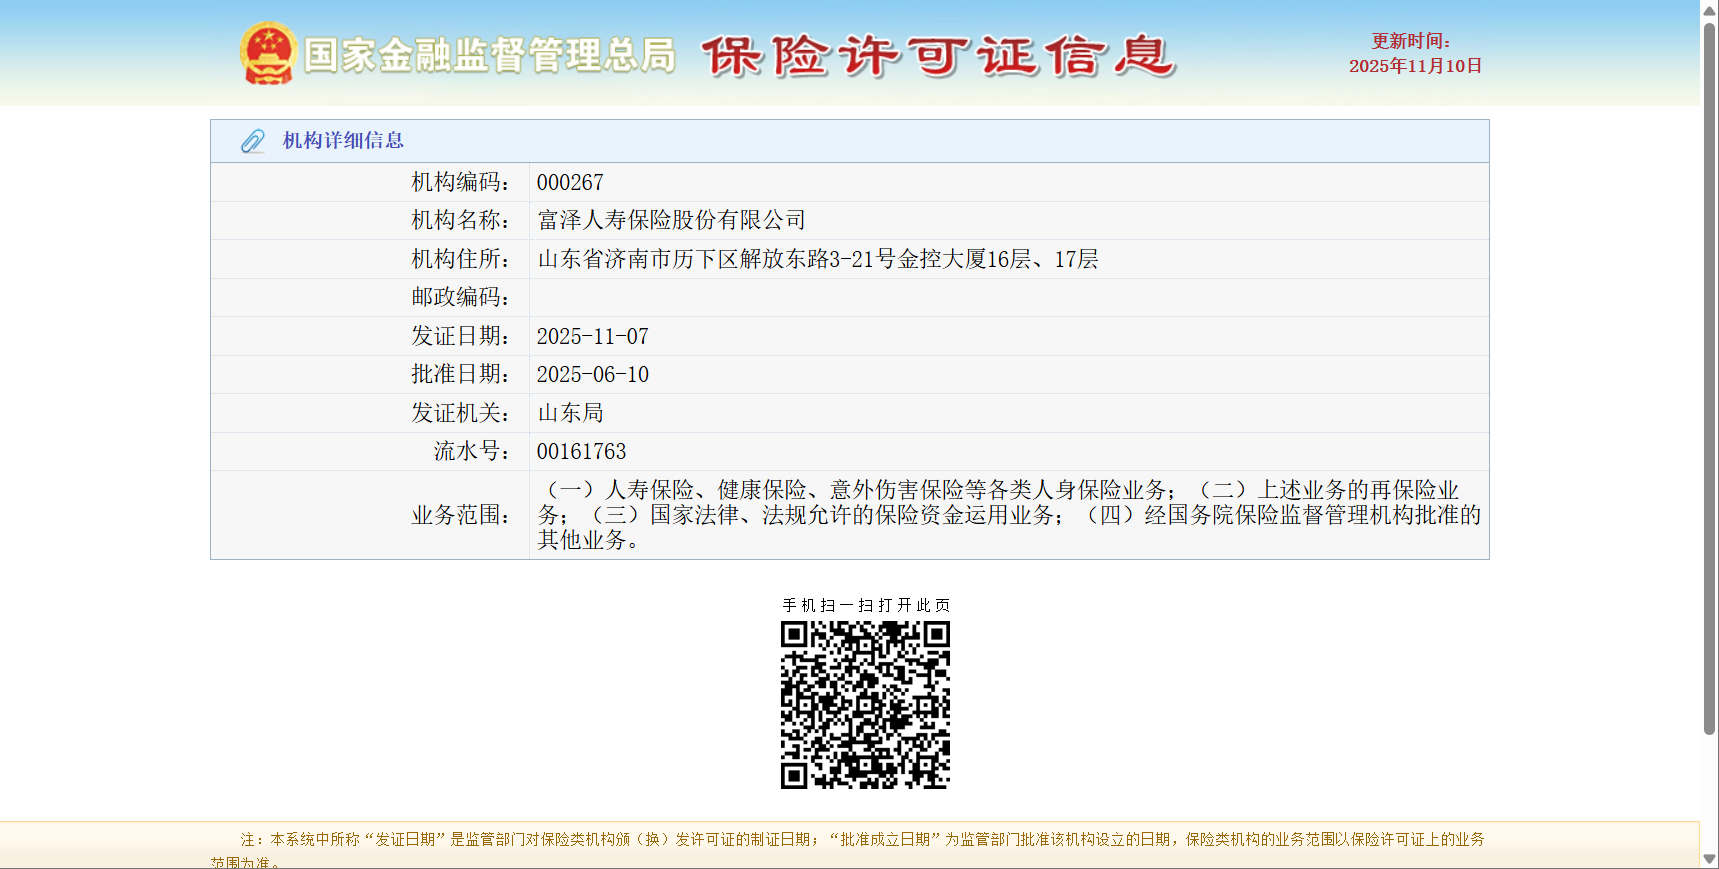Image resolution: width=1719 pixels, height=869 pixels.
Task: Click the scrollbar down arrow
Action: [1709, 859]
